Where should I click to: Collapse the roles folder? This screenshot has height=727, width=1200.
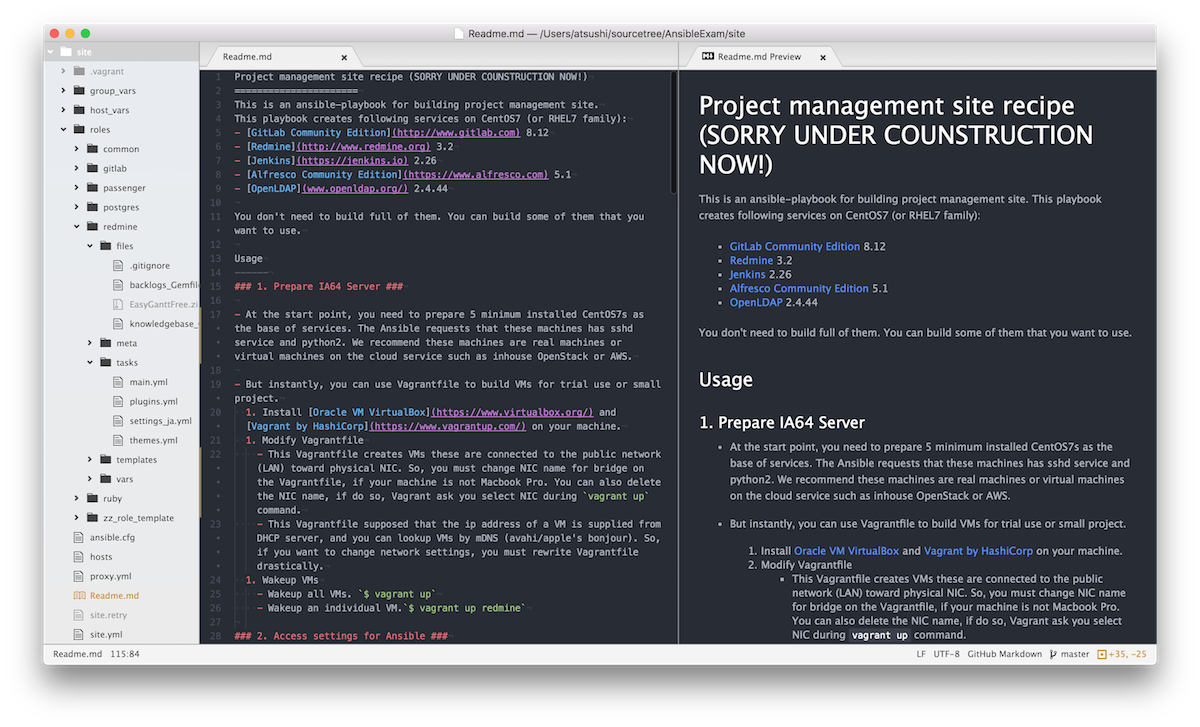tap(63, 130)
